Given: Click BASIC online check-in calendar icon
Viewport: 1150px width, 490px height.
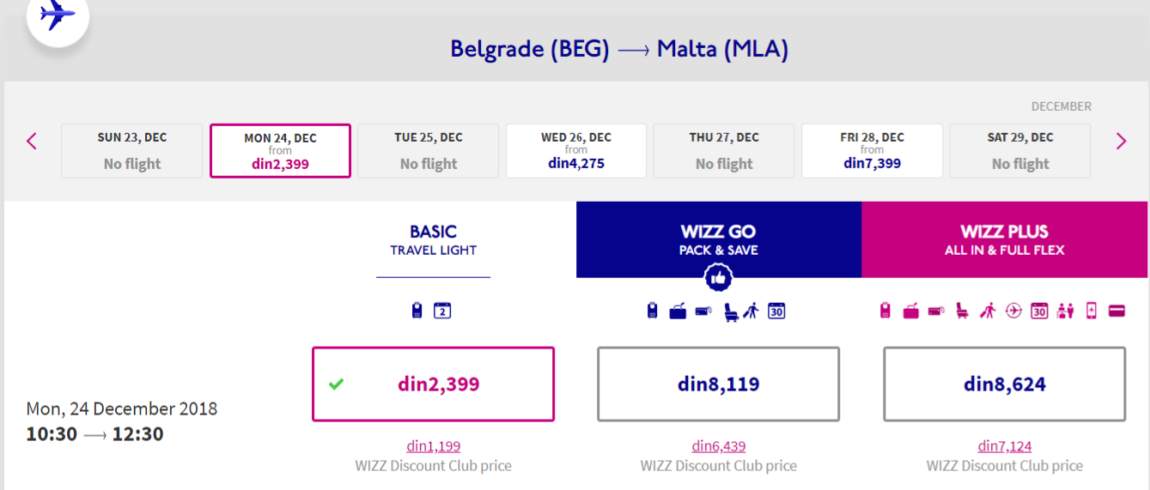Looking at the screenshot, I should [442, 311].
